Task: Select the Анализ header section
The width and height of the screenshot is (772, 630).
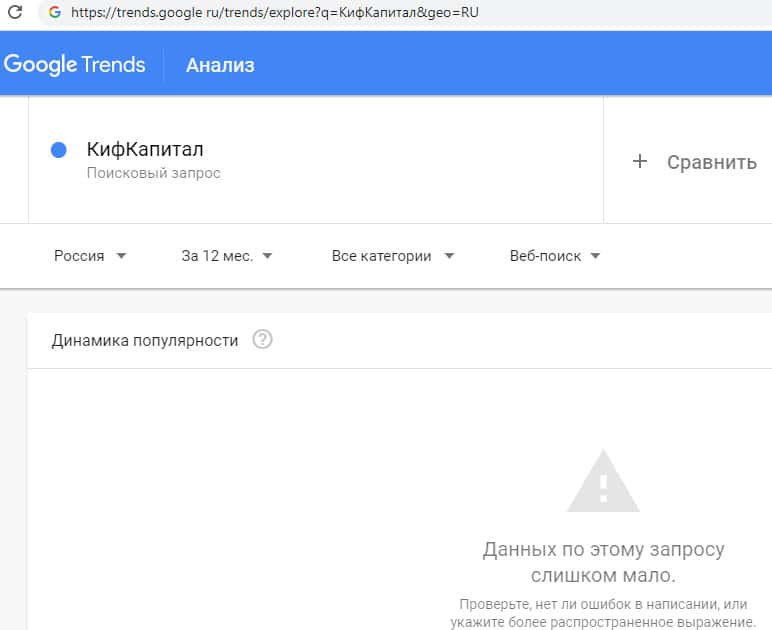Action: pos(220,66)
